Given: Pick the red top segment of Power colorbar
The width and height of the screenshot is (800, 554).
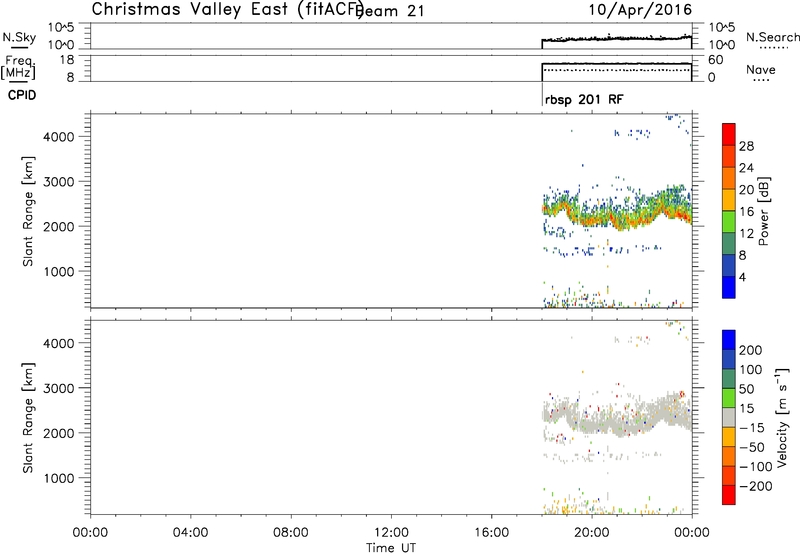Looking at the screenshot, I should (x=729, y=134).
